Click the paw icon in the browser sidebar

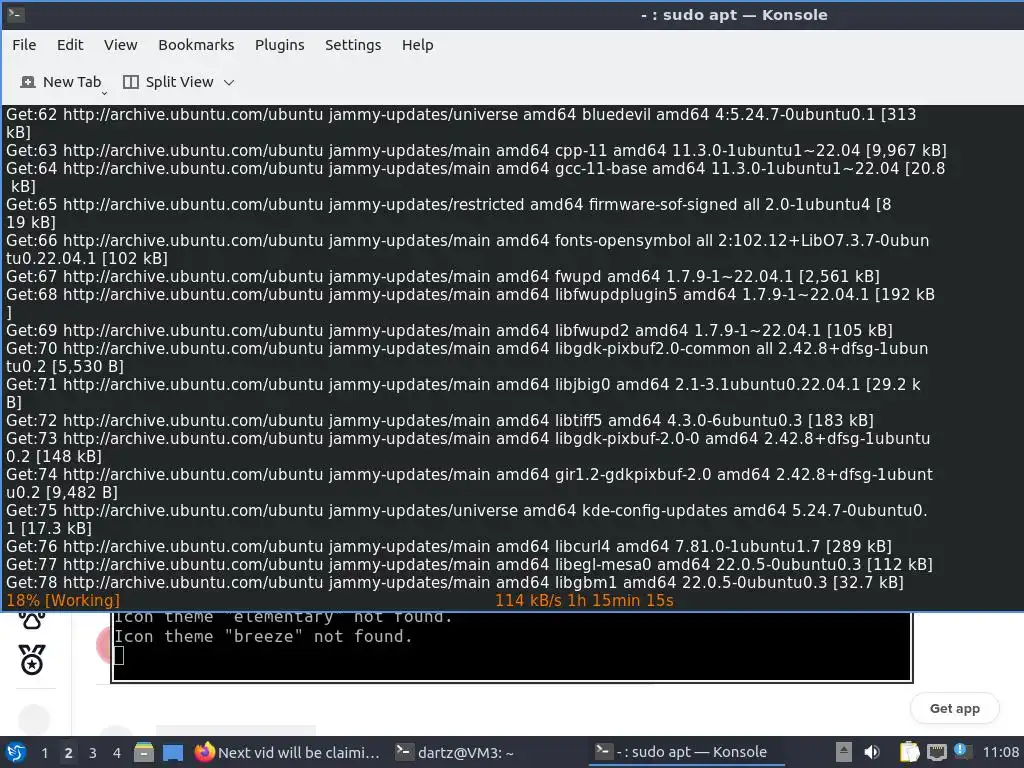pos(32,620)
